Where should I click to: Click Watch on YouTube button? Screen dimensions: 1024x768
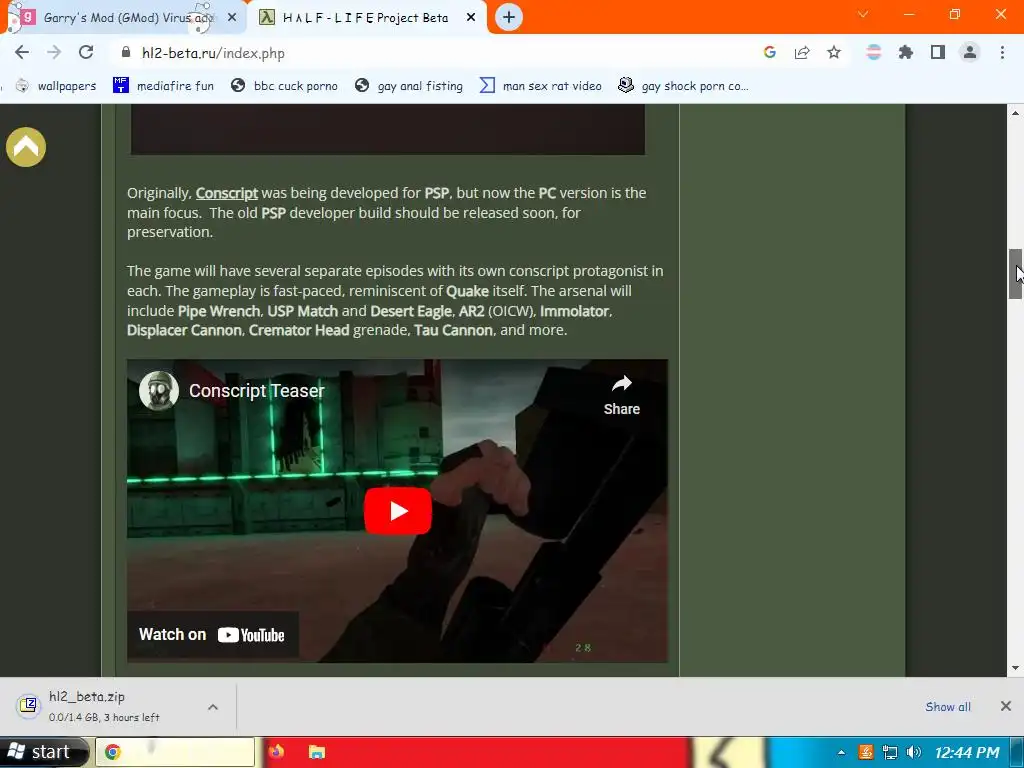212,634
